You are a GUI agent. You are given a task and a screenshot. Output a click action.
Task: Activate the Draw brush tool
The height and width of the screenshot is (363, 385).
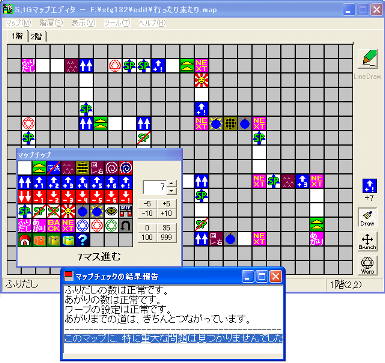[367, 218]
